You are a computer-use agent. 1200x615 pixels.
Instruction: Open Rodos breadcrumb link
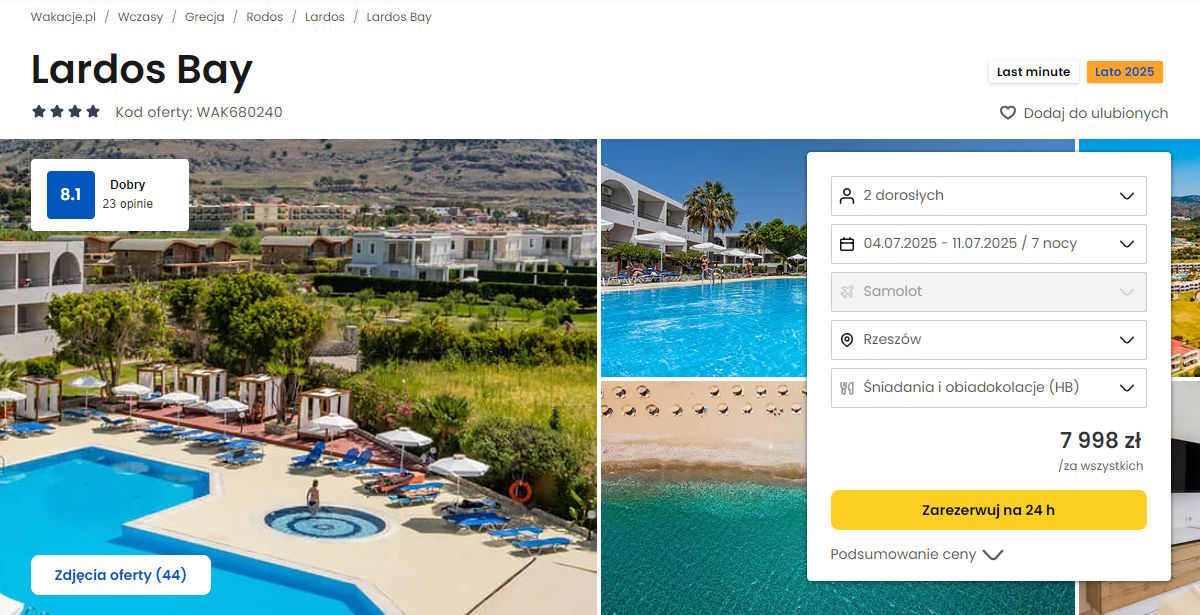[265, 17]
